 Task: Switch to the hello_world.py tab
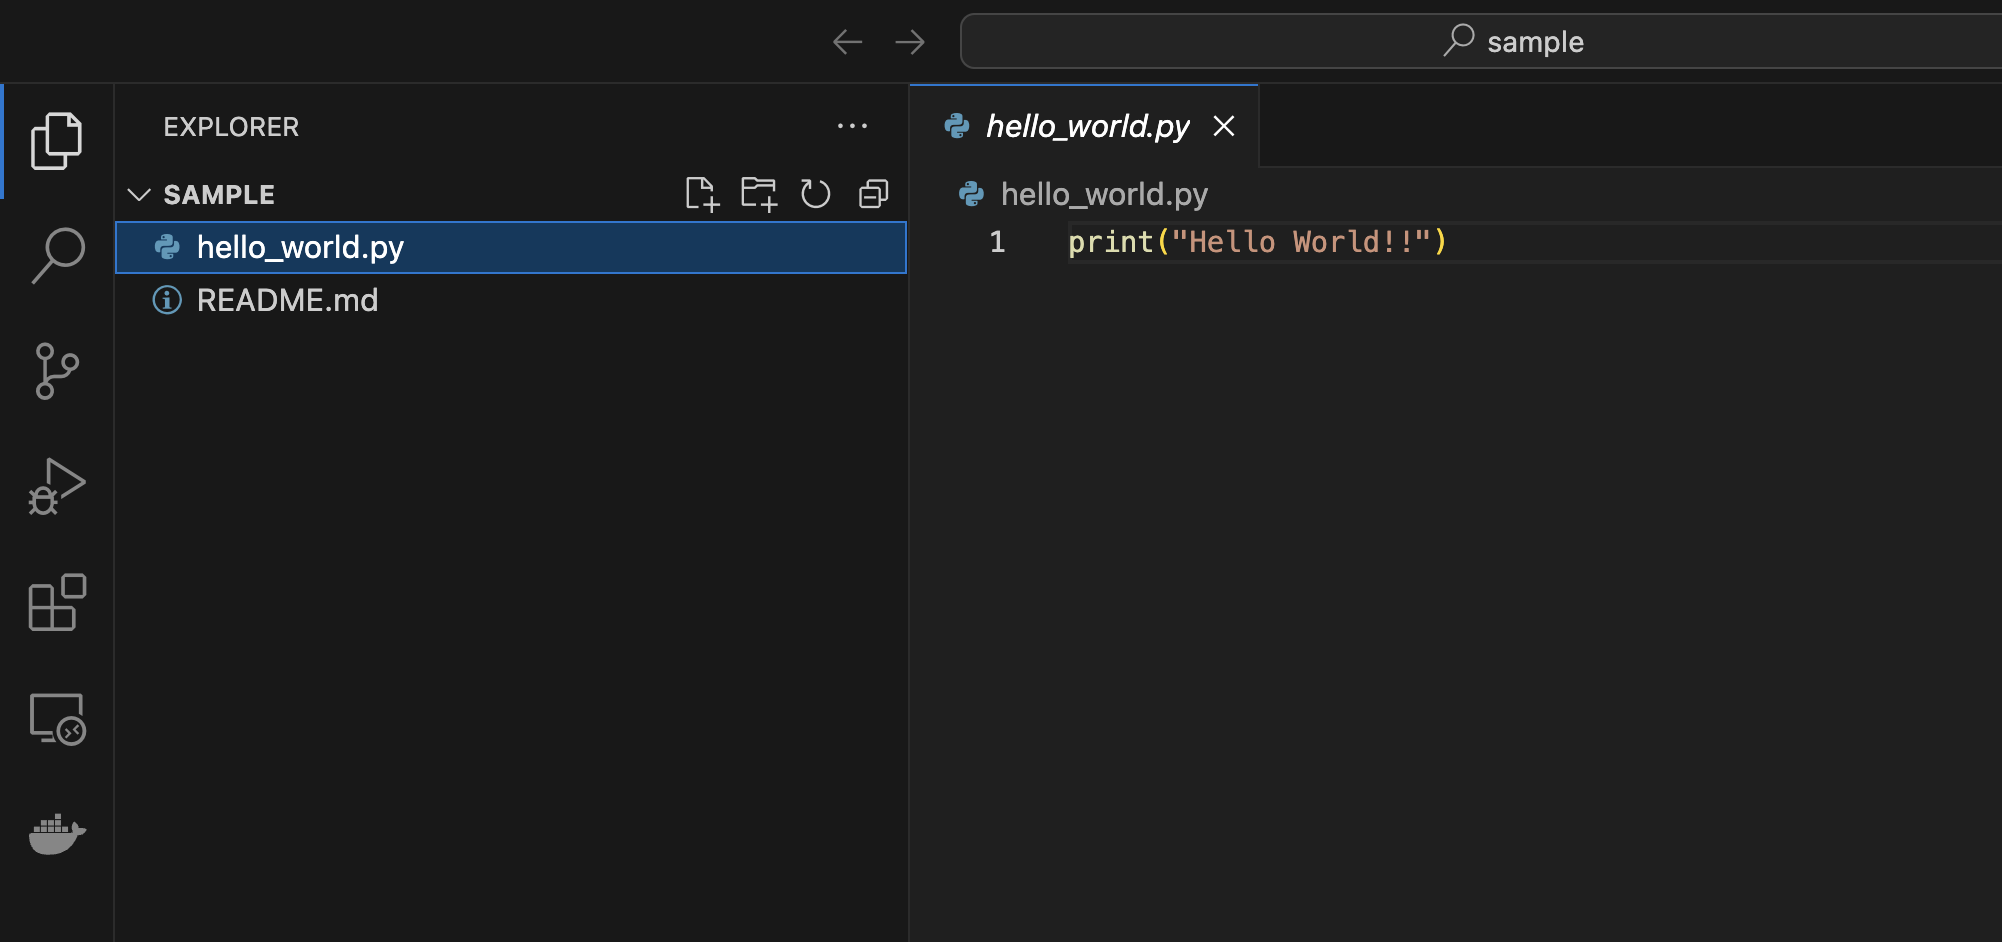click(1088, 126)
